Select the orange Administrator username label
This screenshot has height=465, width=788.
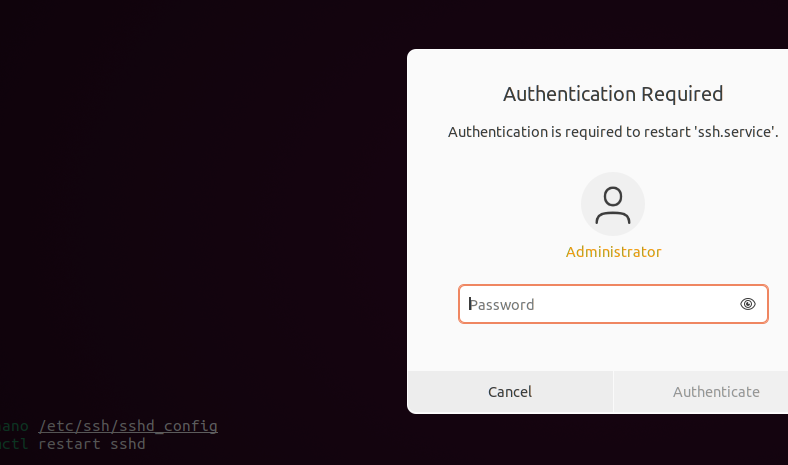[613, 252]
